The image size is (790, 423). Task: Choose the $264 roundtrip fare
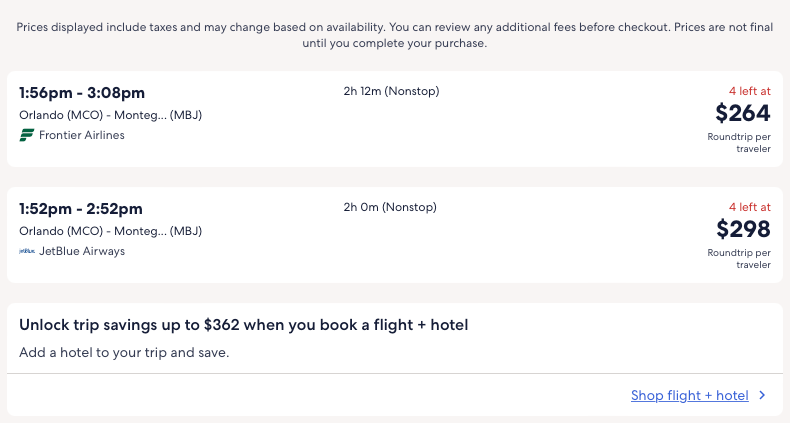[x=743, y=113]
